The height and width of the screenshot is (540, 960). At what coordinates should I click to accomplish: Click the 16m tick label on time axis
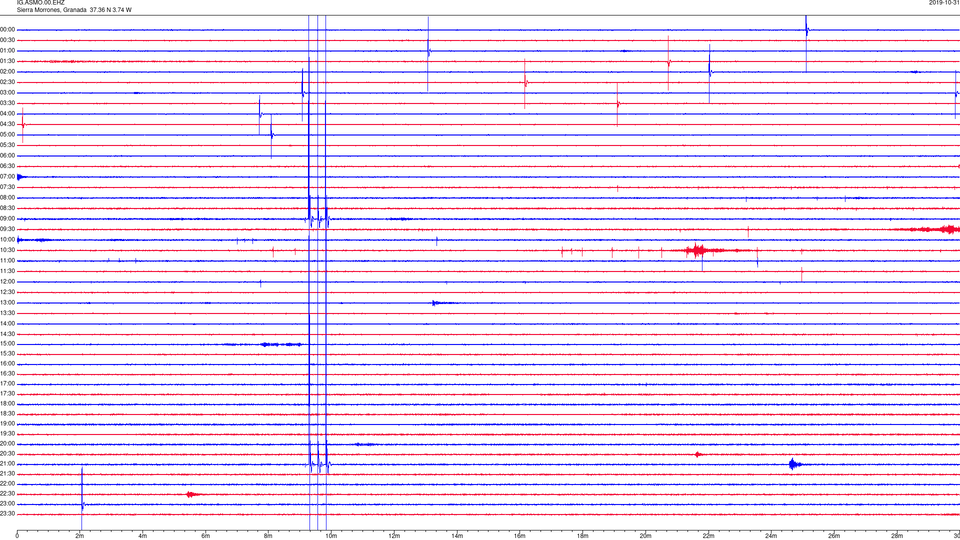click(520, 536)
